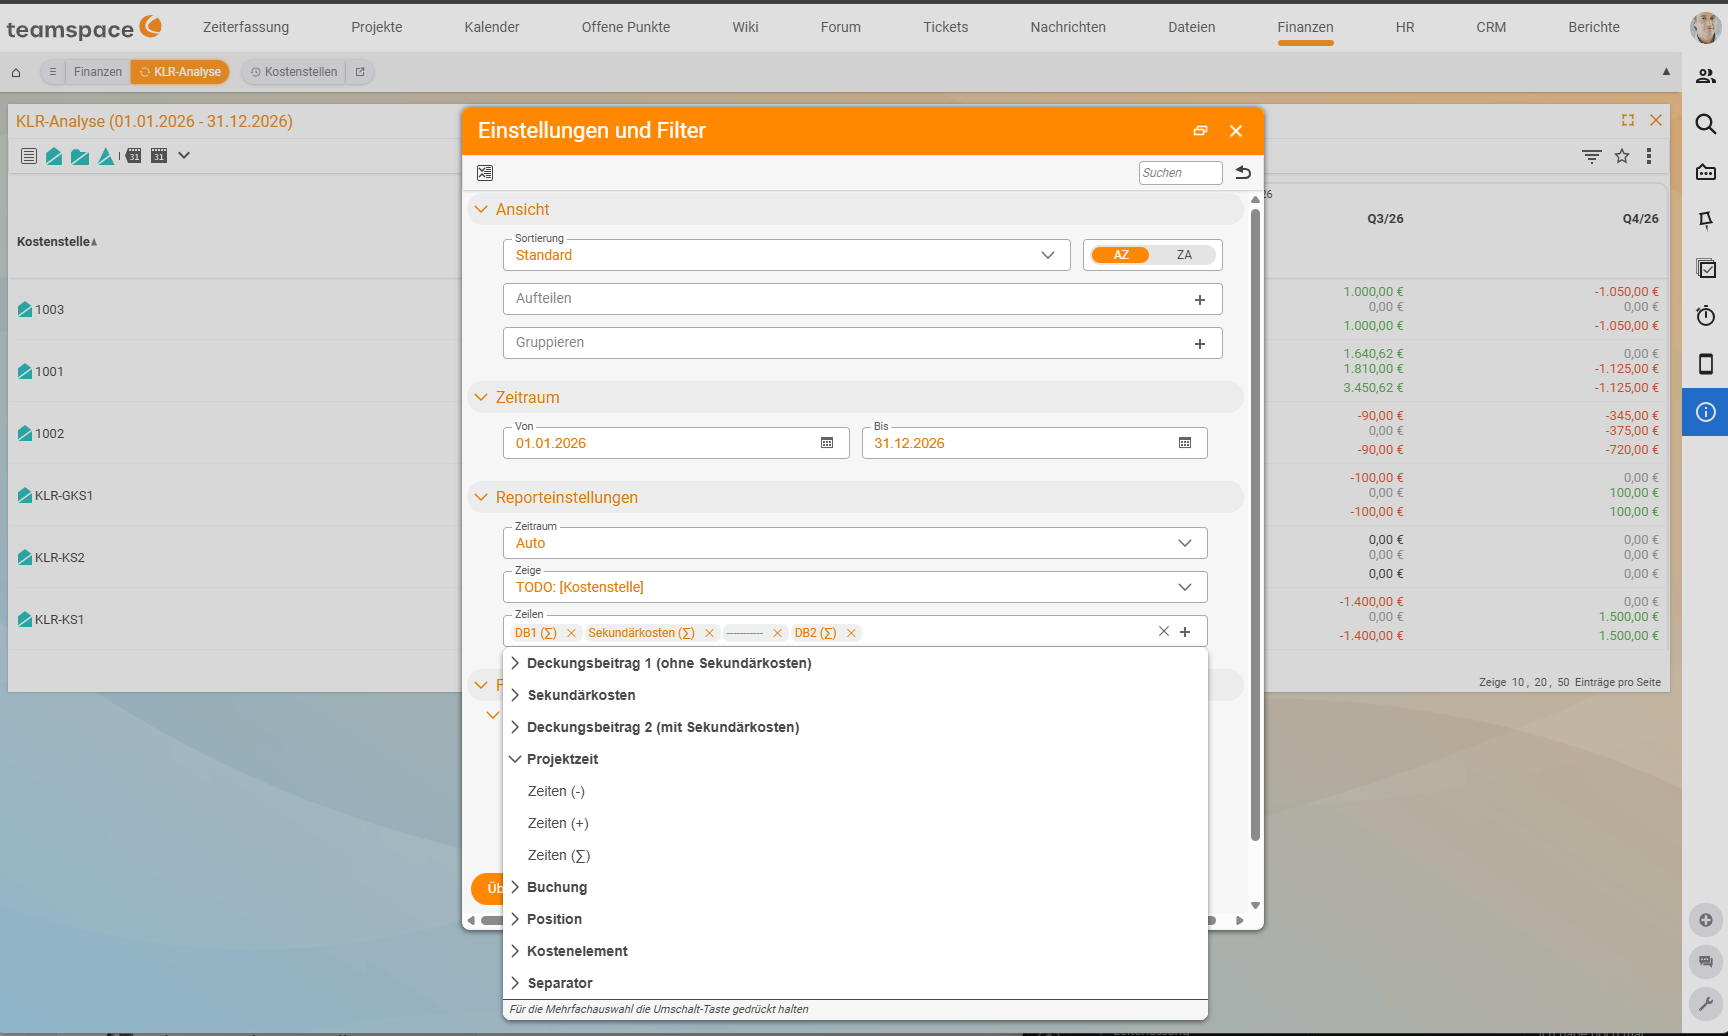Screen dimensions: 1728x1036
Task: Open the filter icon in KLR-Analyse panel
Action: pos(1592,156)
